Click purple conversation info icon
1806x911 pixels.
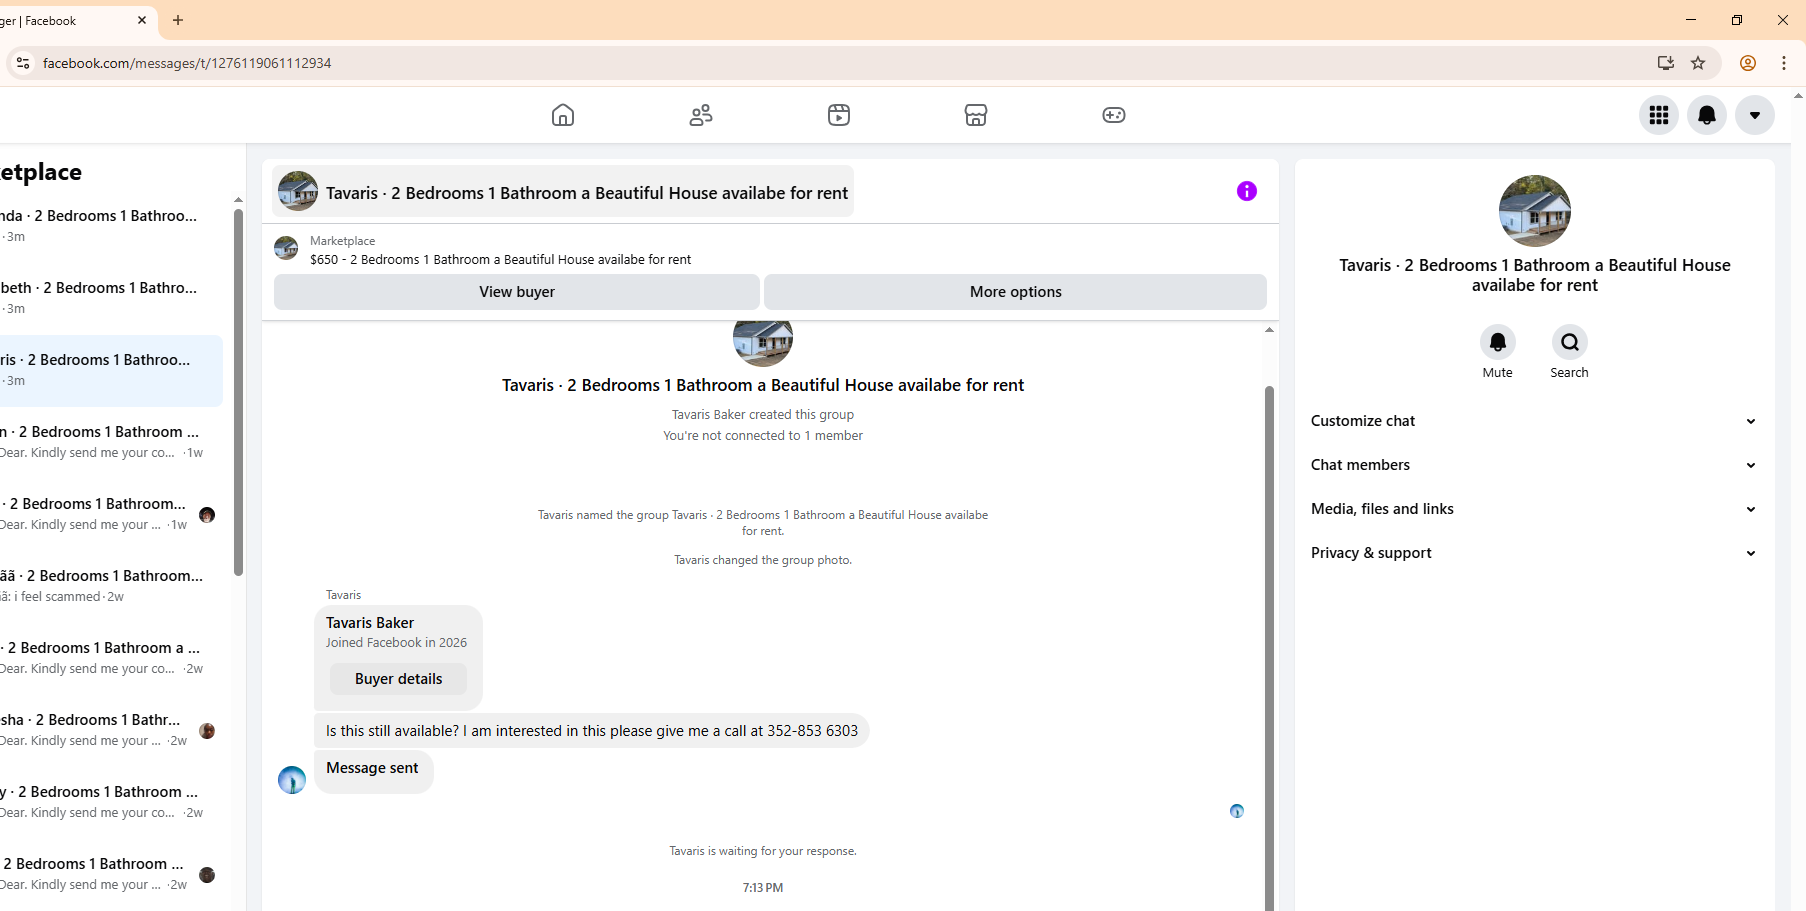[1247, 191]
